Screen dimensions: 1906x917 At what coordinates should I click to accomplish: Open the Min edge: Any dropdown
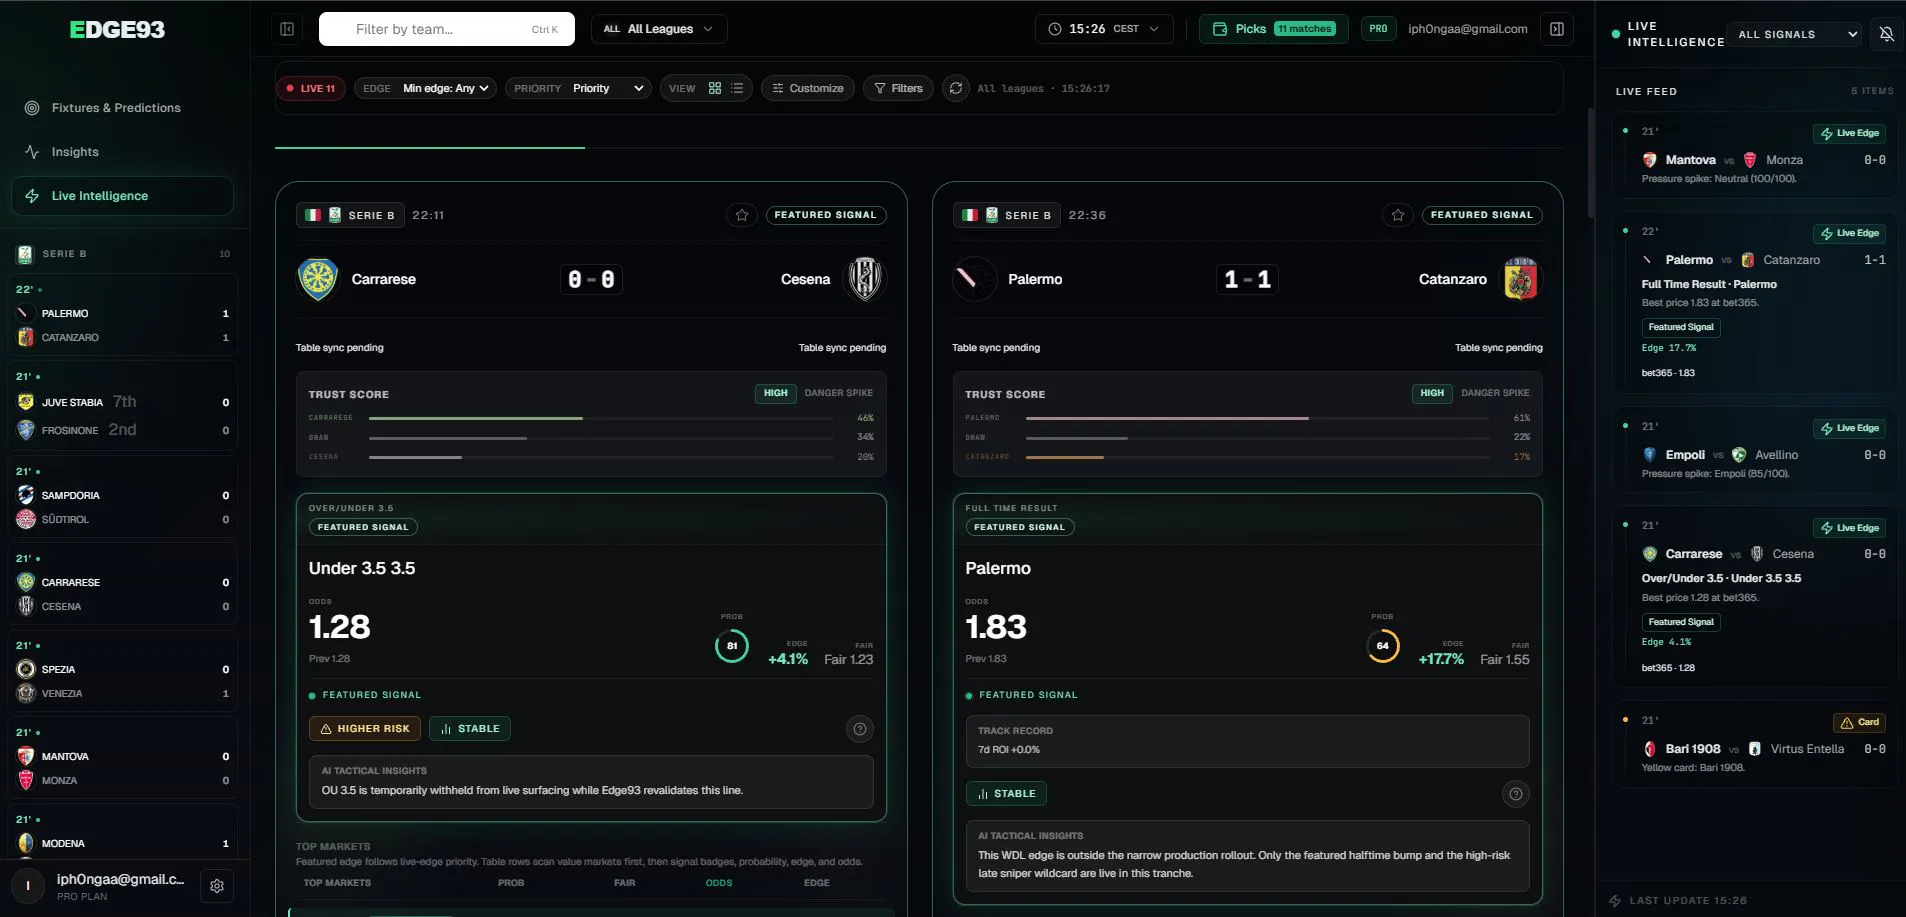pos(447,88)
